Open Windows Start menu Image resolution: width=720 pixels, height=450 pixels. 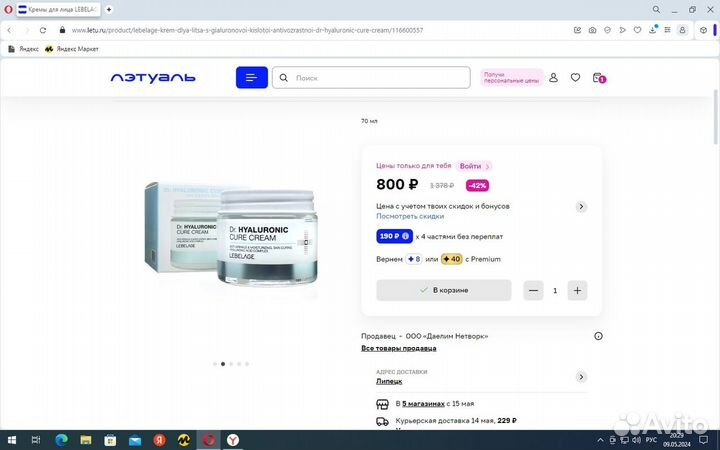[x=11, y=440]
